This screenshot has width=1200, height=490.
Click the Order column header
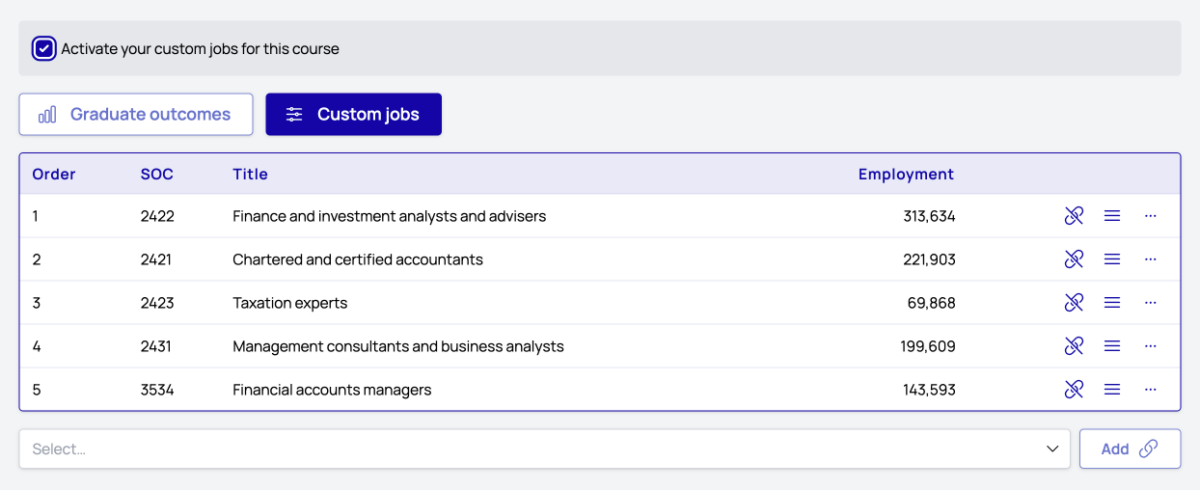click(x=54, y=174)
